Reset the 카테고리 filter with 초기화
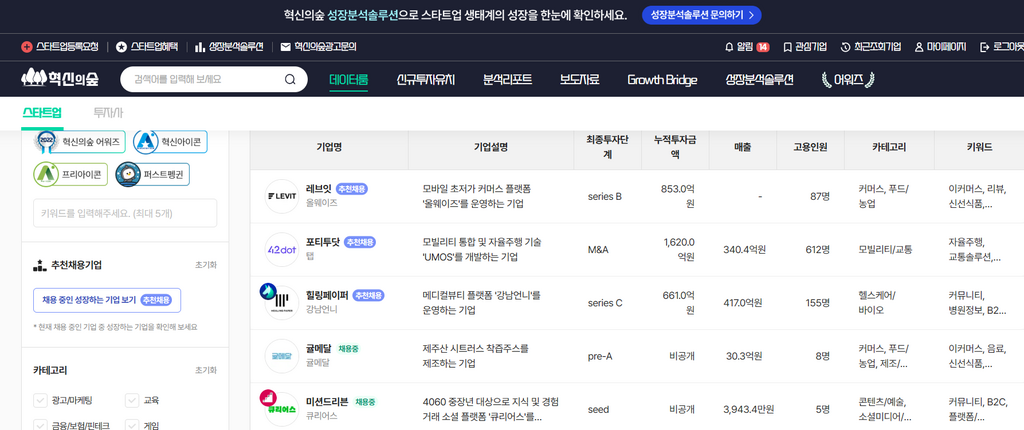The width and height of the screenshot is (1024, 430). [206, 370]
